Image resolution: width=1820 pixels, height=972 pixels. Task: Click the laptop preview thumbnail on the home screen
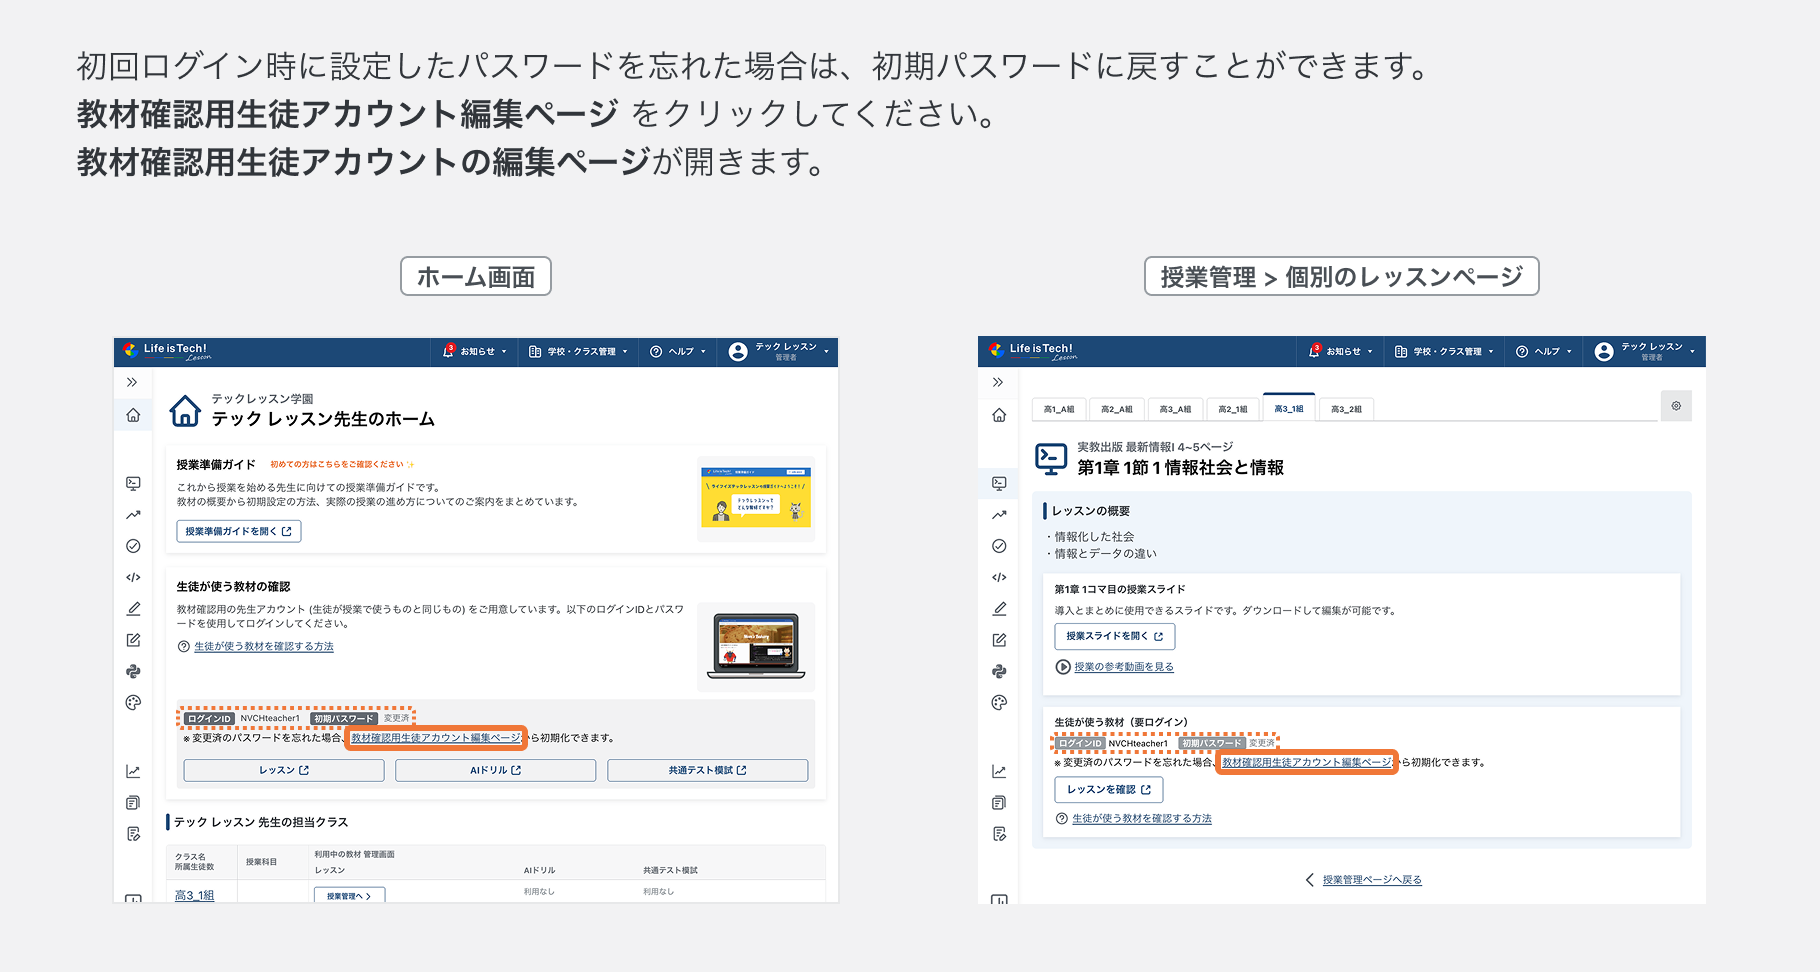pos(756,646)
